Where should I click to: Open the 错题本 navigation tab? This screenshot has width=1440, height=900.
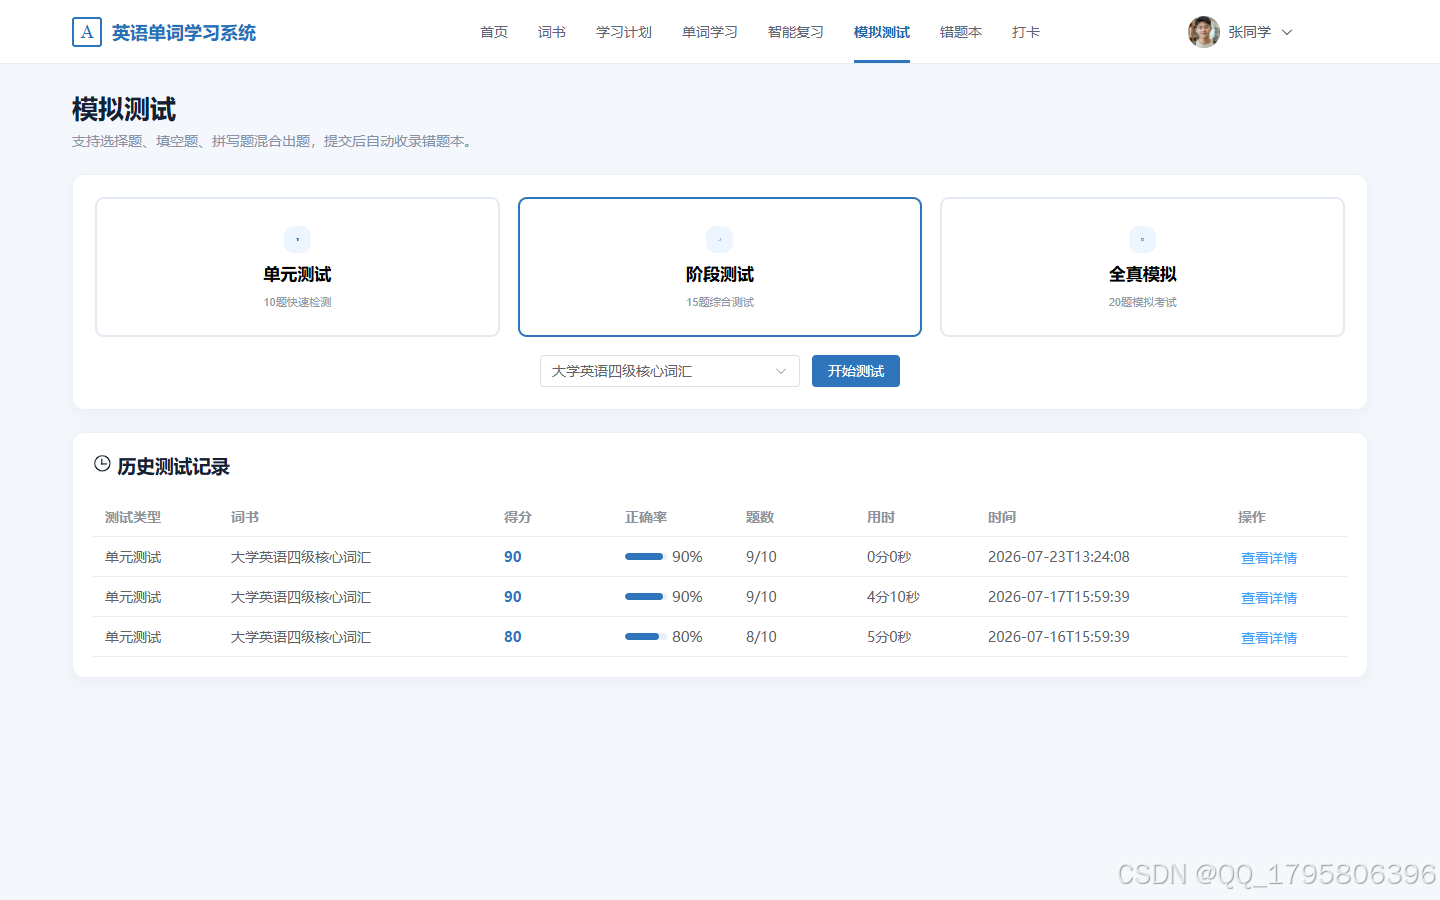pos(961,32)
